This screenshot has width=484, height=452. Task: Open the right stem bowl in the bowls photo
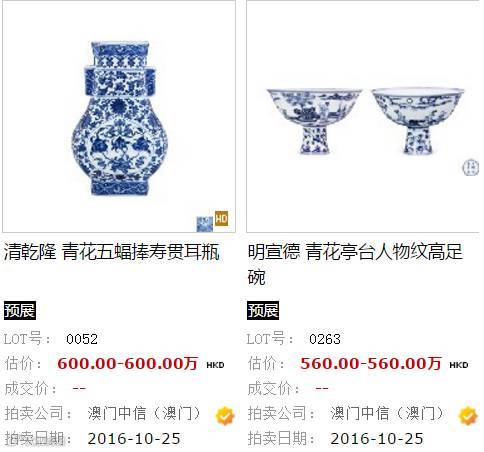point(417,121)
